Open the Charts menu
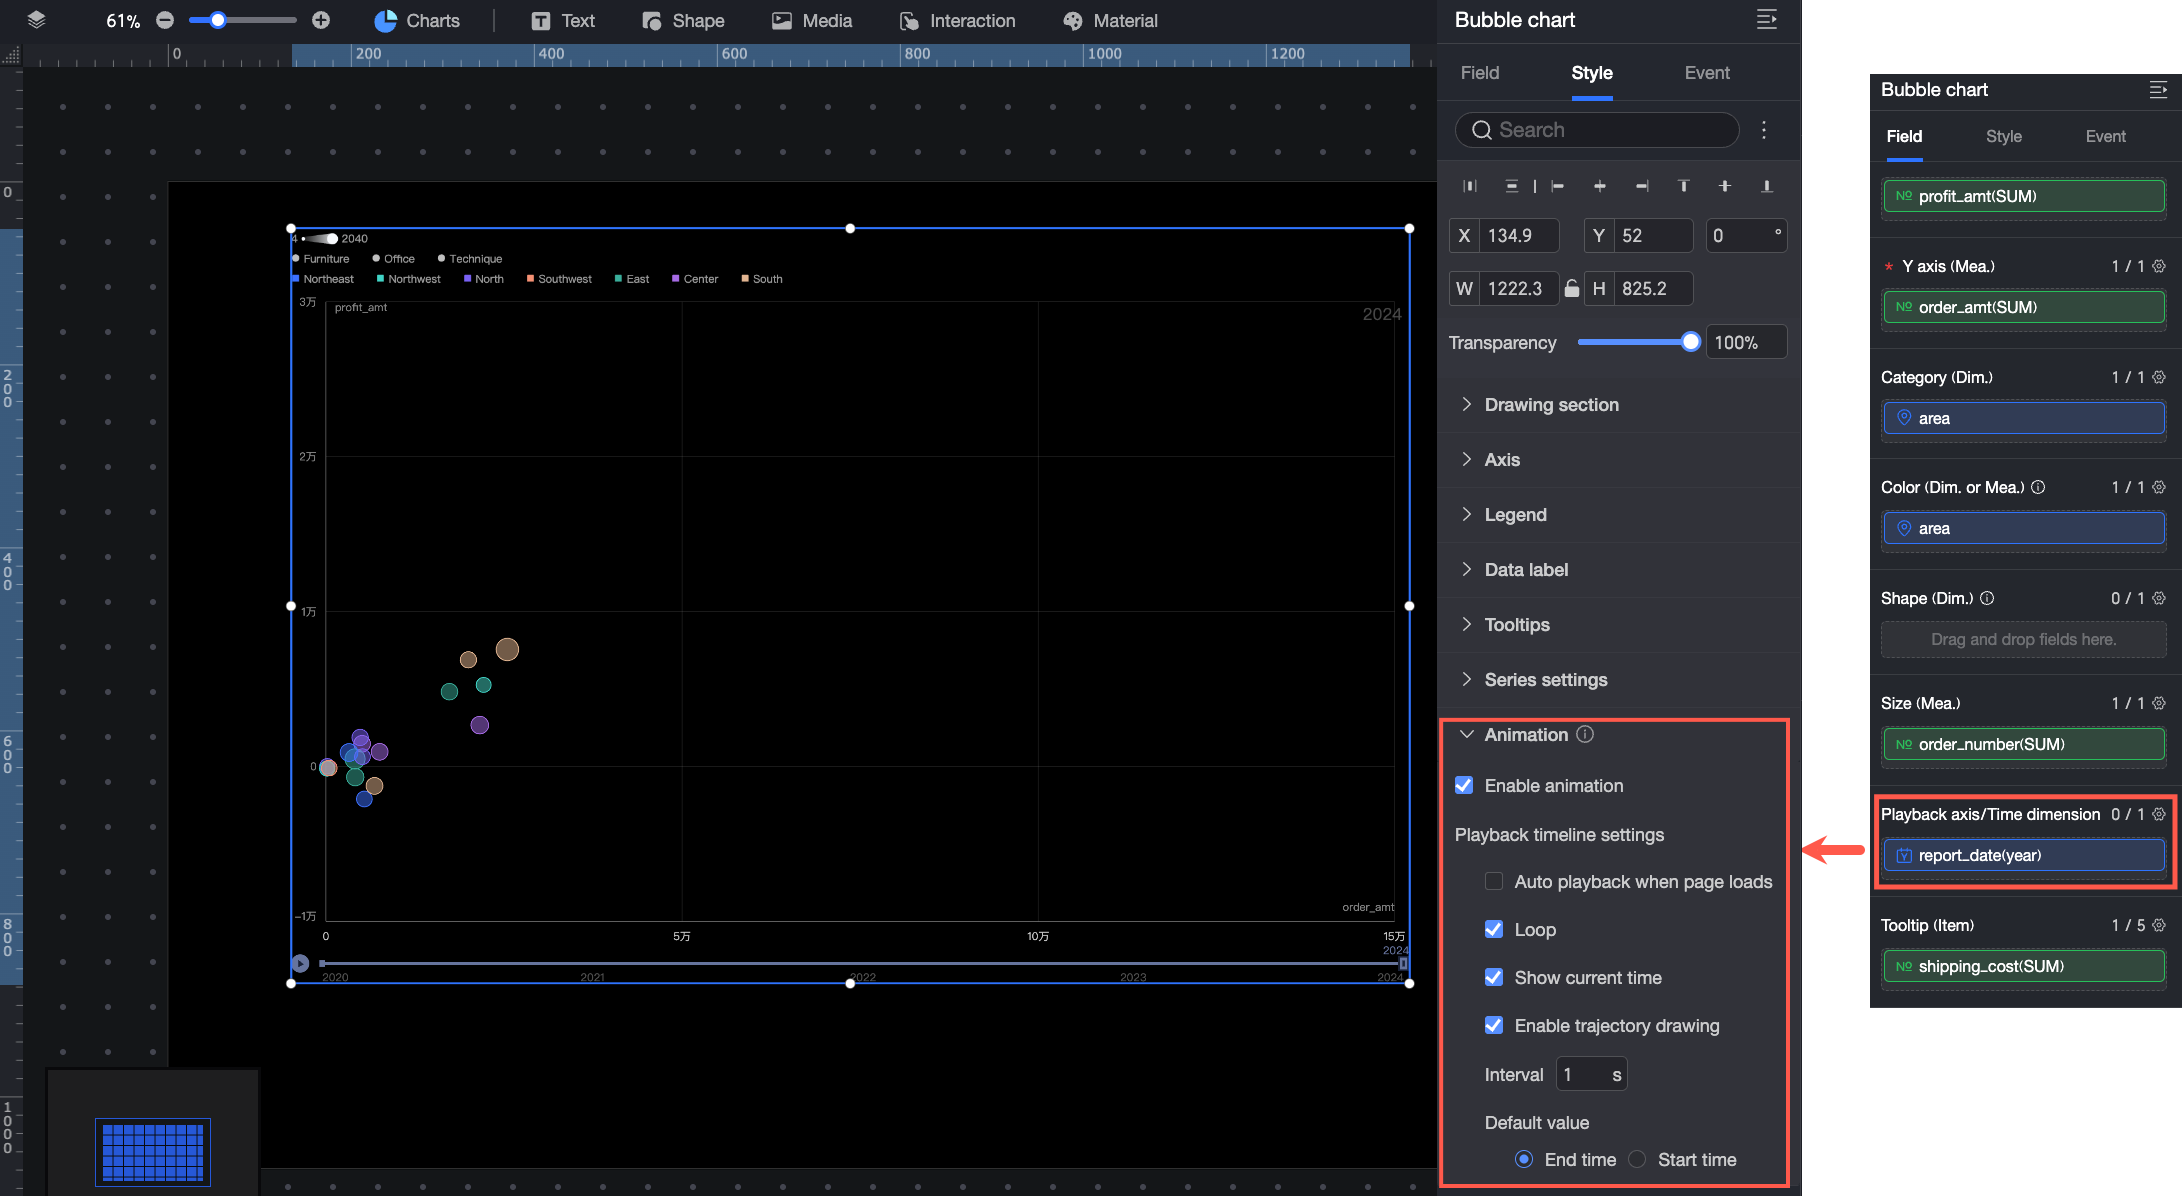The height and width of the screenshot is (1196, 2182). 417,21
